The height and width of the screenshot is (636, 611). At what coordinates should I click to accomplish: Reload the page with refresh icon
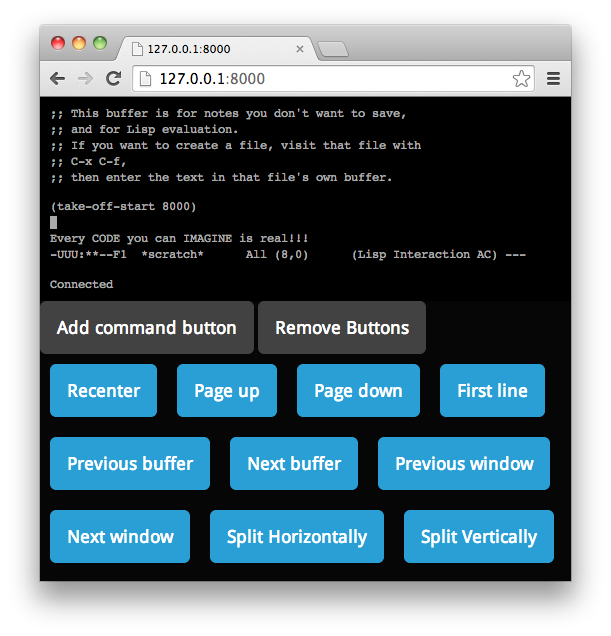[x=113, y=79]
